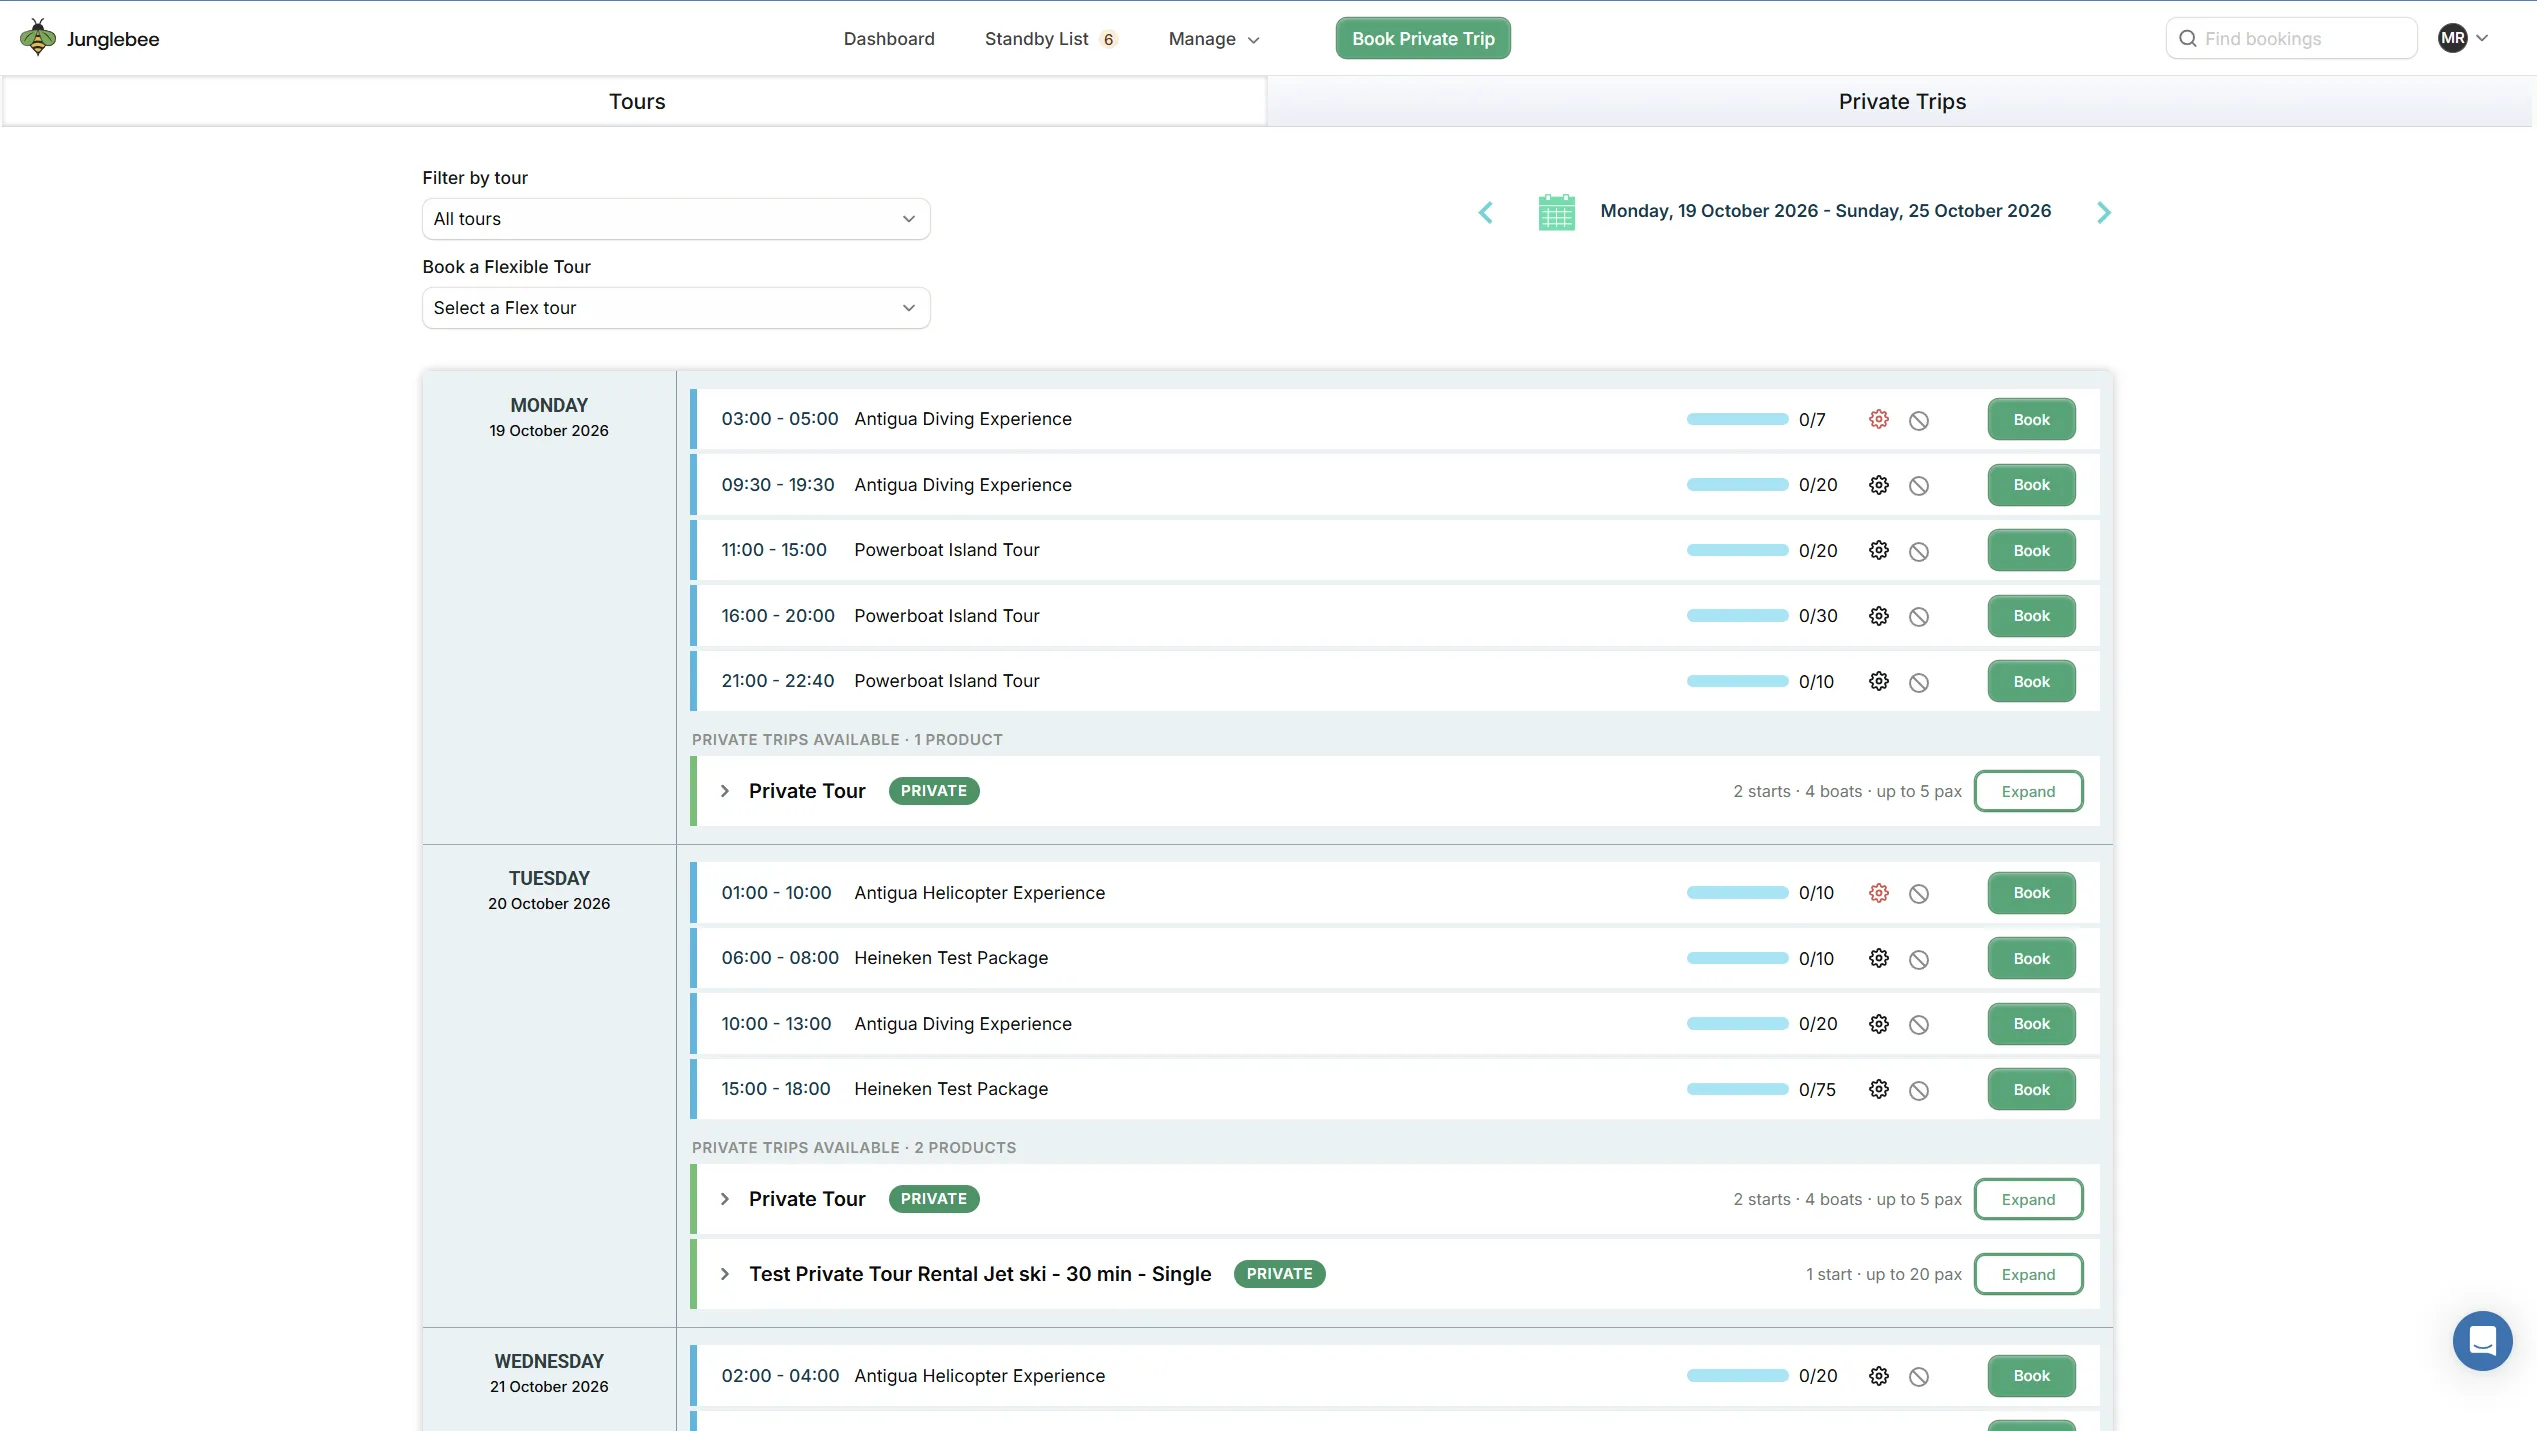Viewport: 2537px width, 1431px height.
Task: Open the Manage menu dropdown
Action: tap(1214, 39)
